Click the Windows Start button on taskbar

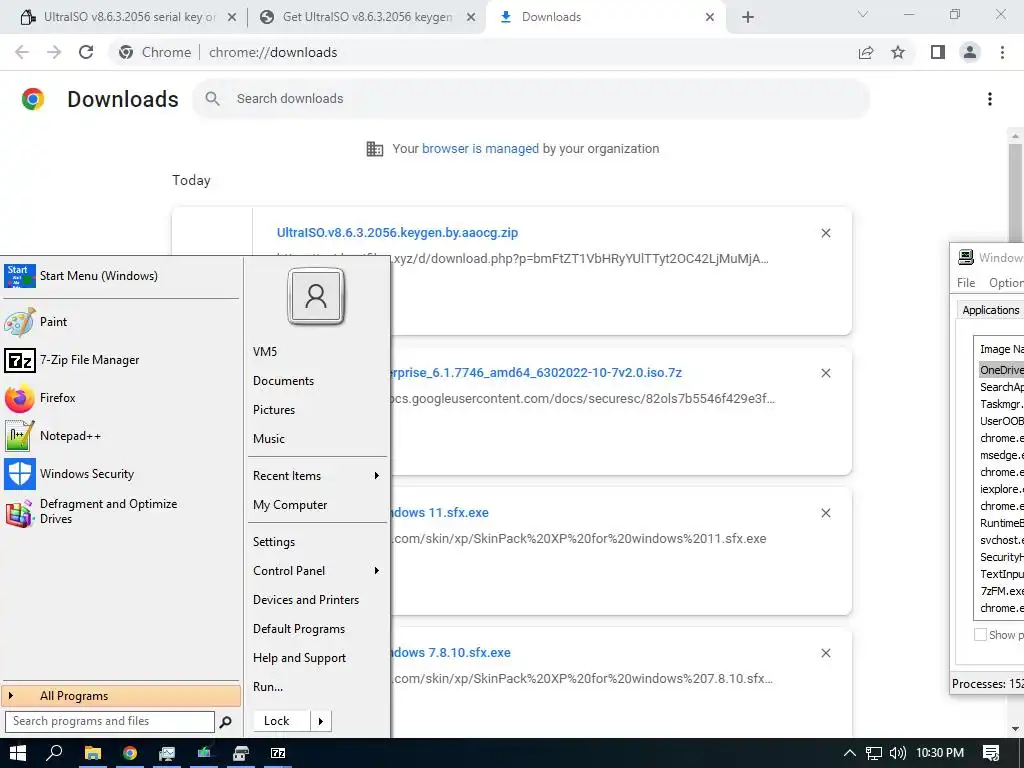pyautogui.click(x=18, y=753)
